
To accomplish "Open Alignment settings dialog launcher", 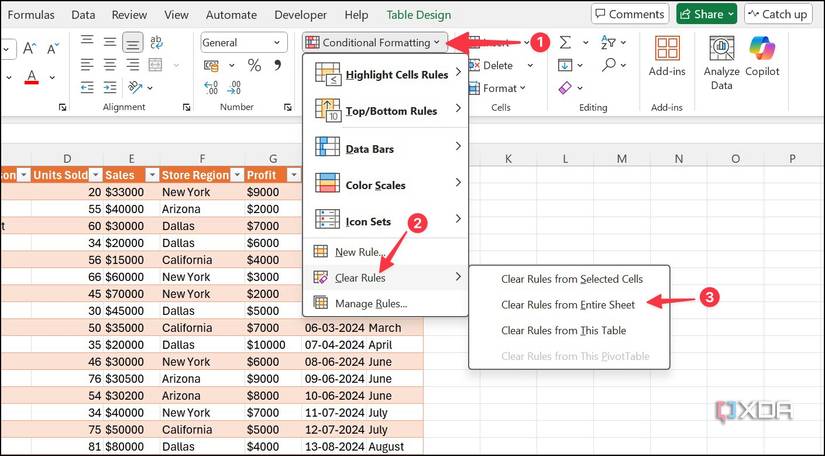I will (186, 107).
